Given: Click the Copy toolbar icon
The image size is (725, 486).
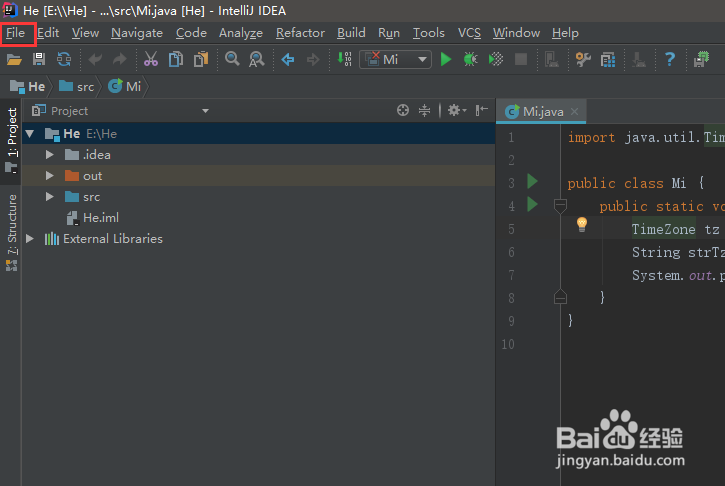Looking at the screenshot, I should pyautogui.click(x=176, y=59).
